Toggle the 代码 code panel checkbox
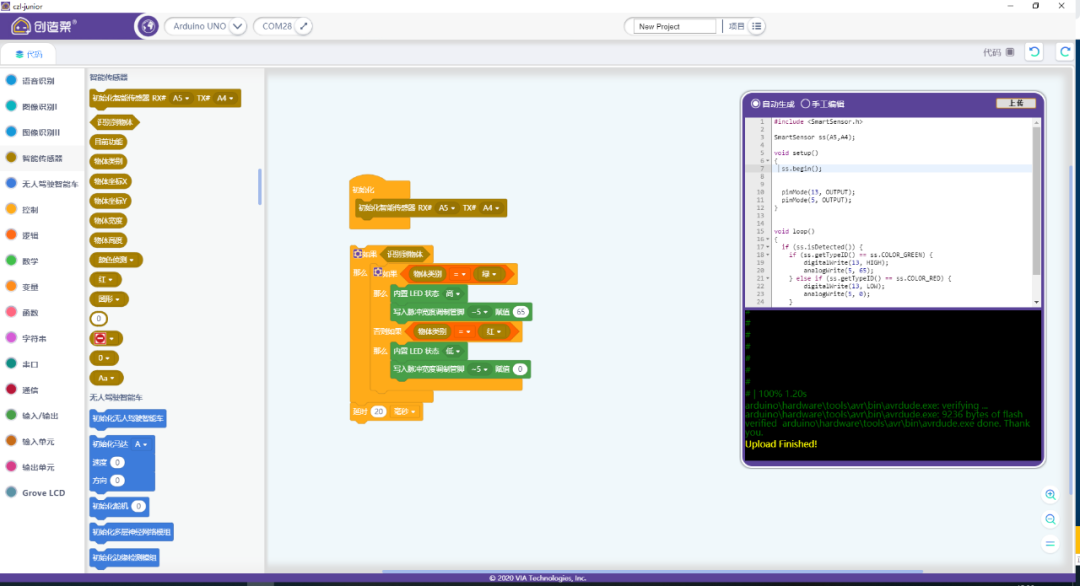The image size is (1080, 586). tap(1010, 52)
